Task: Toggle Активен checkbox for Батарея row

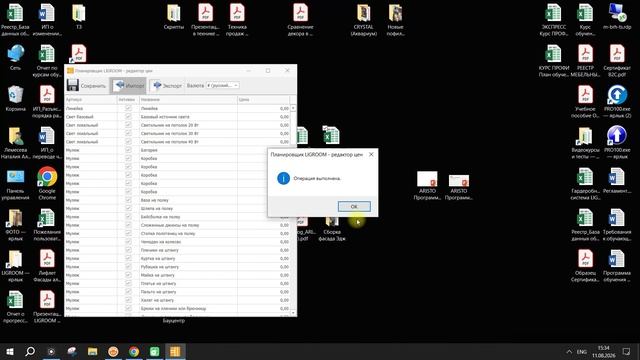Action: point(128,150)
